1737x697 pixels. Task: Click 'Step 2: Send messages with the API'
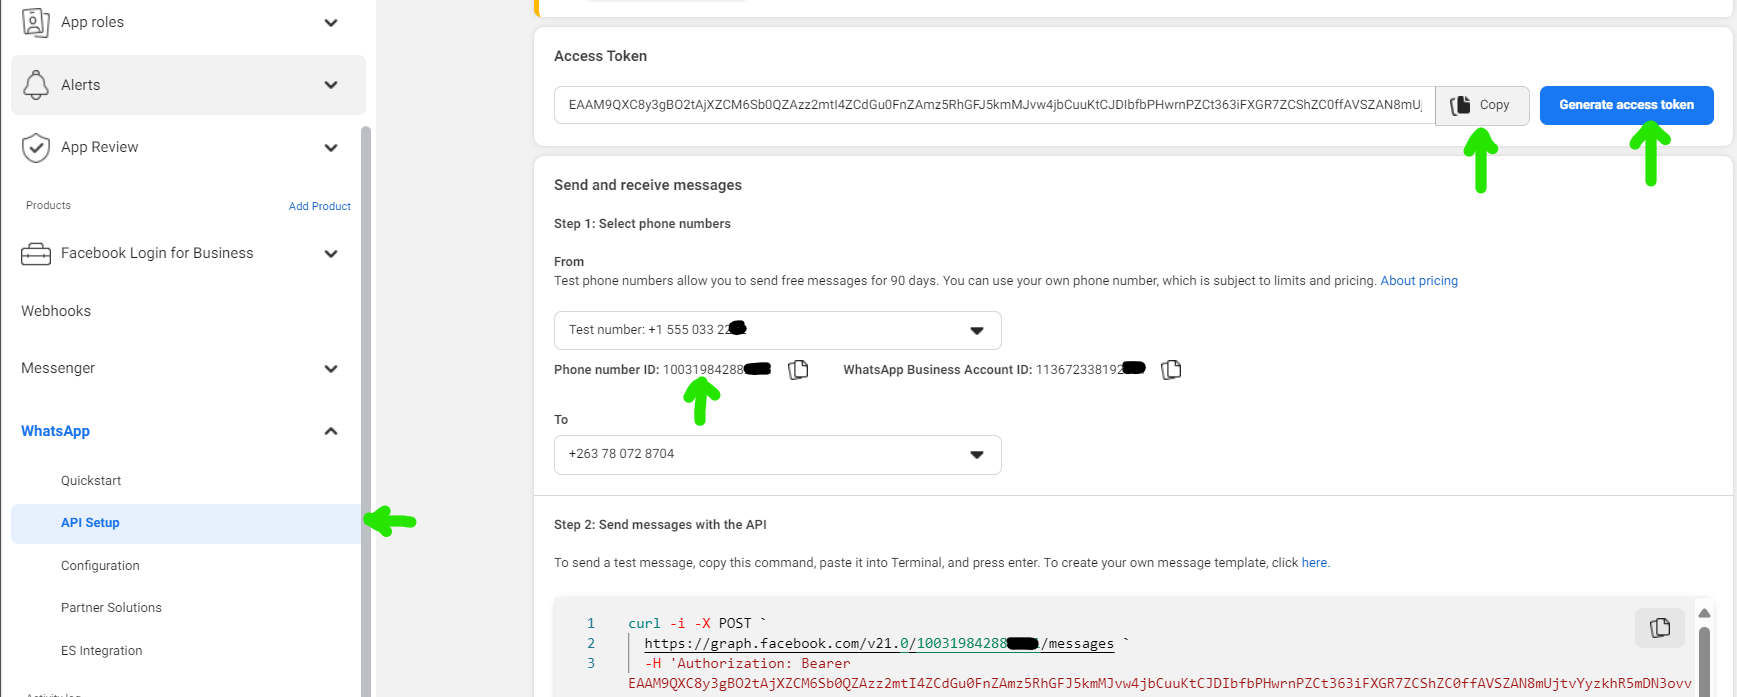click(x=660, y=525)
